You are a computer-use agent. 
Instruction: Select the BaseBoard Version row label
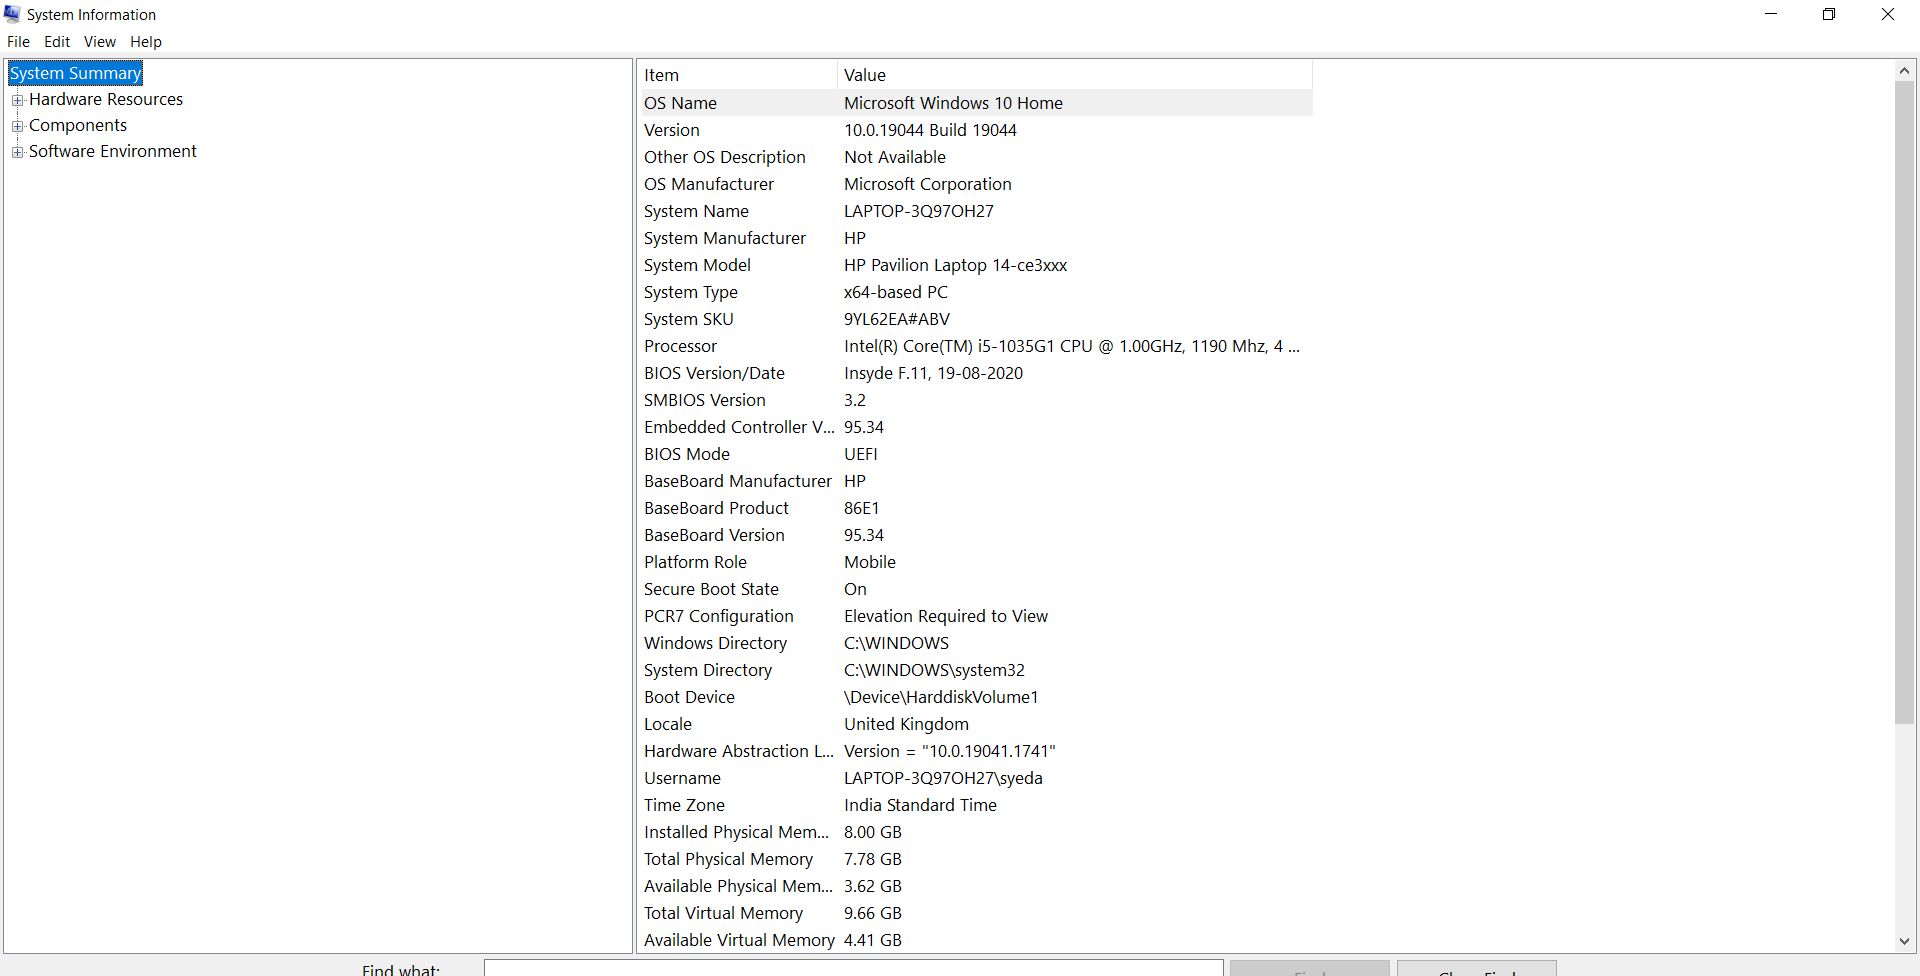(x=714, y=535)
